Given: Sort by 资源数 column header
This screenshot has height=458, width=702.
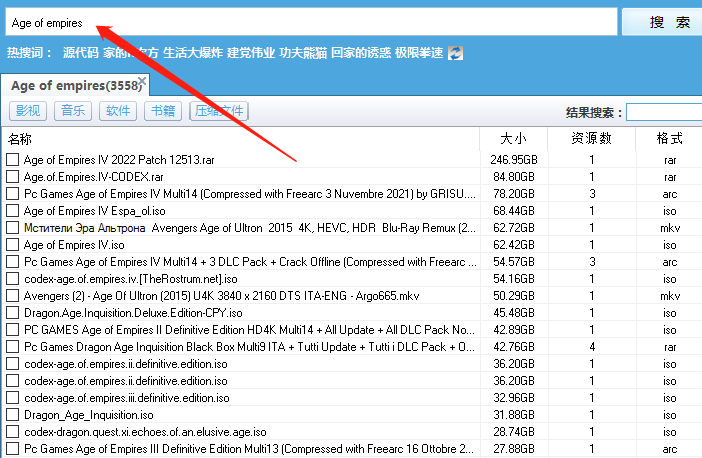Looking at the screenshot, I should coord(591,139).
